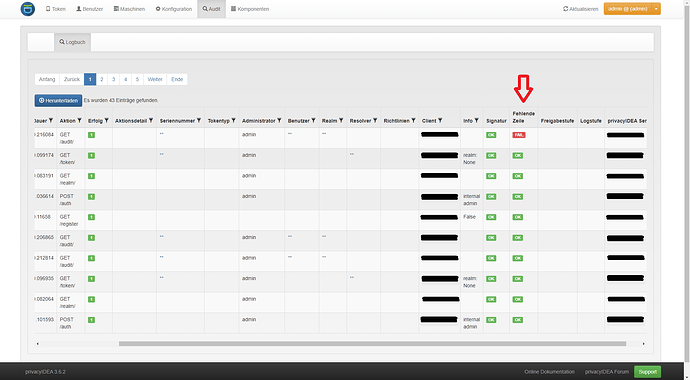Image resolution: width=690 pixels, height=380 pixels.
Task: Click the Herunterladen download button
Action: pos(58,100)
